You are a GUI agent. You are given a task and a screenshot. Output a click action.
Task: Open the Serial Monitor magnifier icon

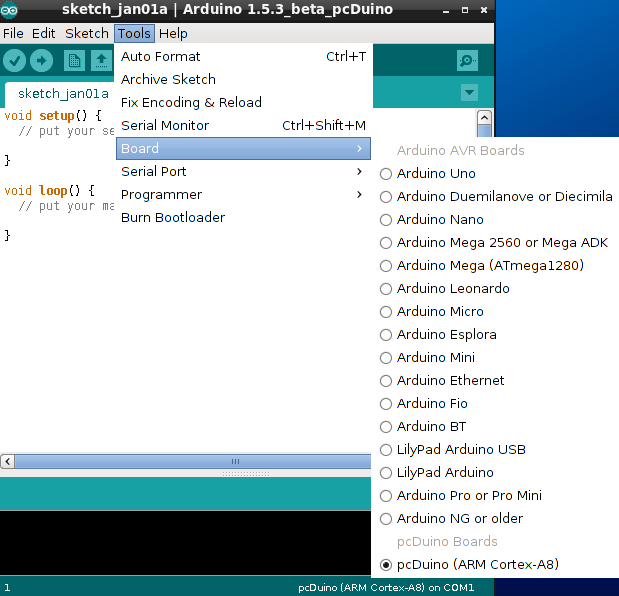click(467, 61)
